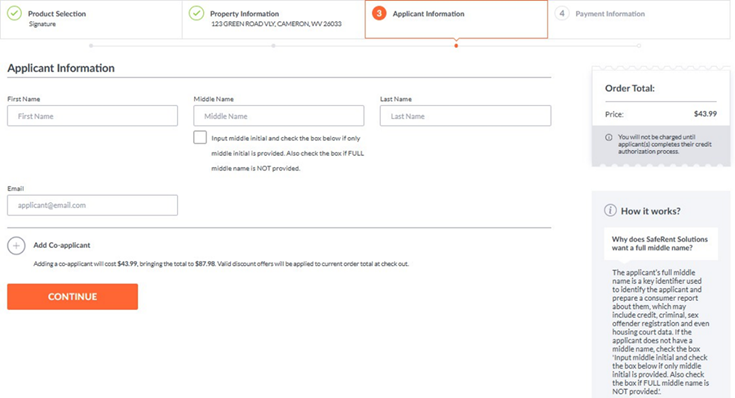Viewport: 735px width, 398px height.
Task: Focus the First Name input field
Action: (x=92, y=116)
